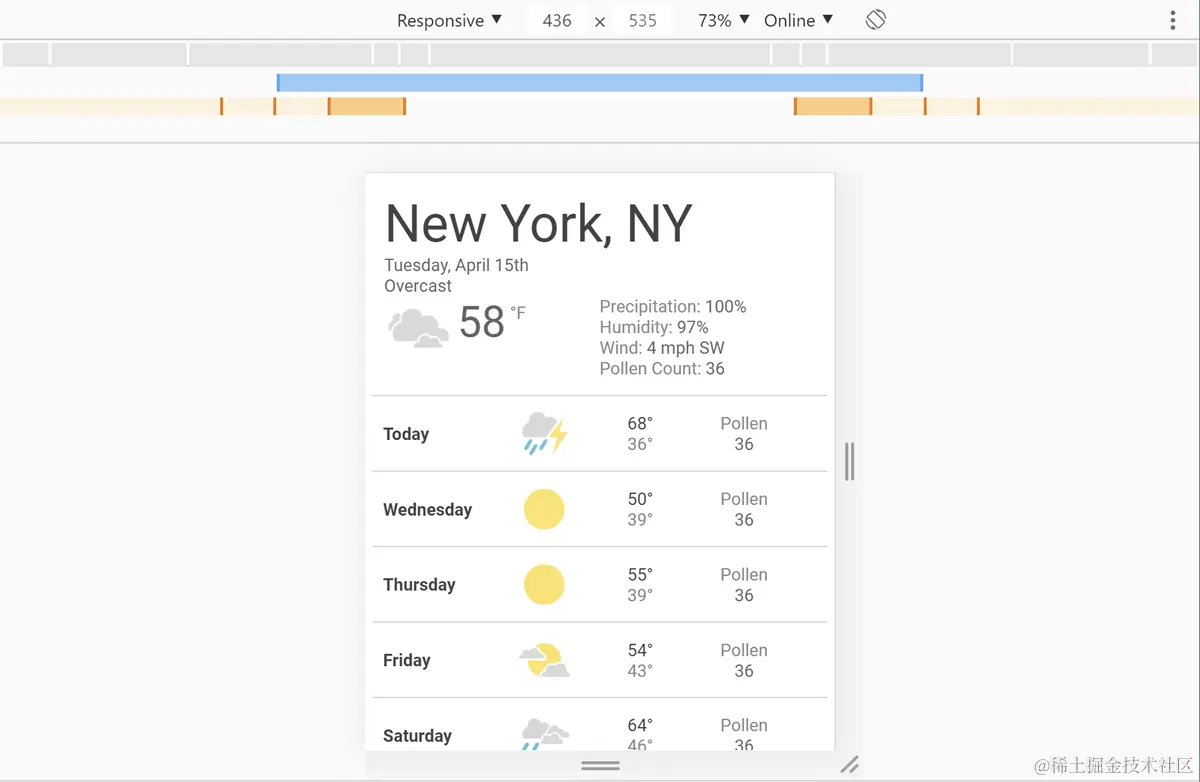The height and width of the screenshot is (782, 1200).
Task: Rotate the device orientation icon
Action: 875,19
